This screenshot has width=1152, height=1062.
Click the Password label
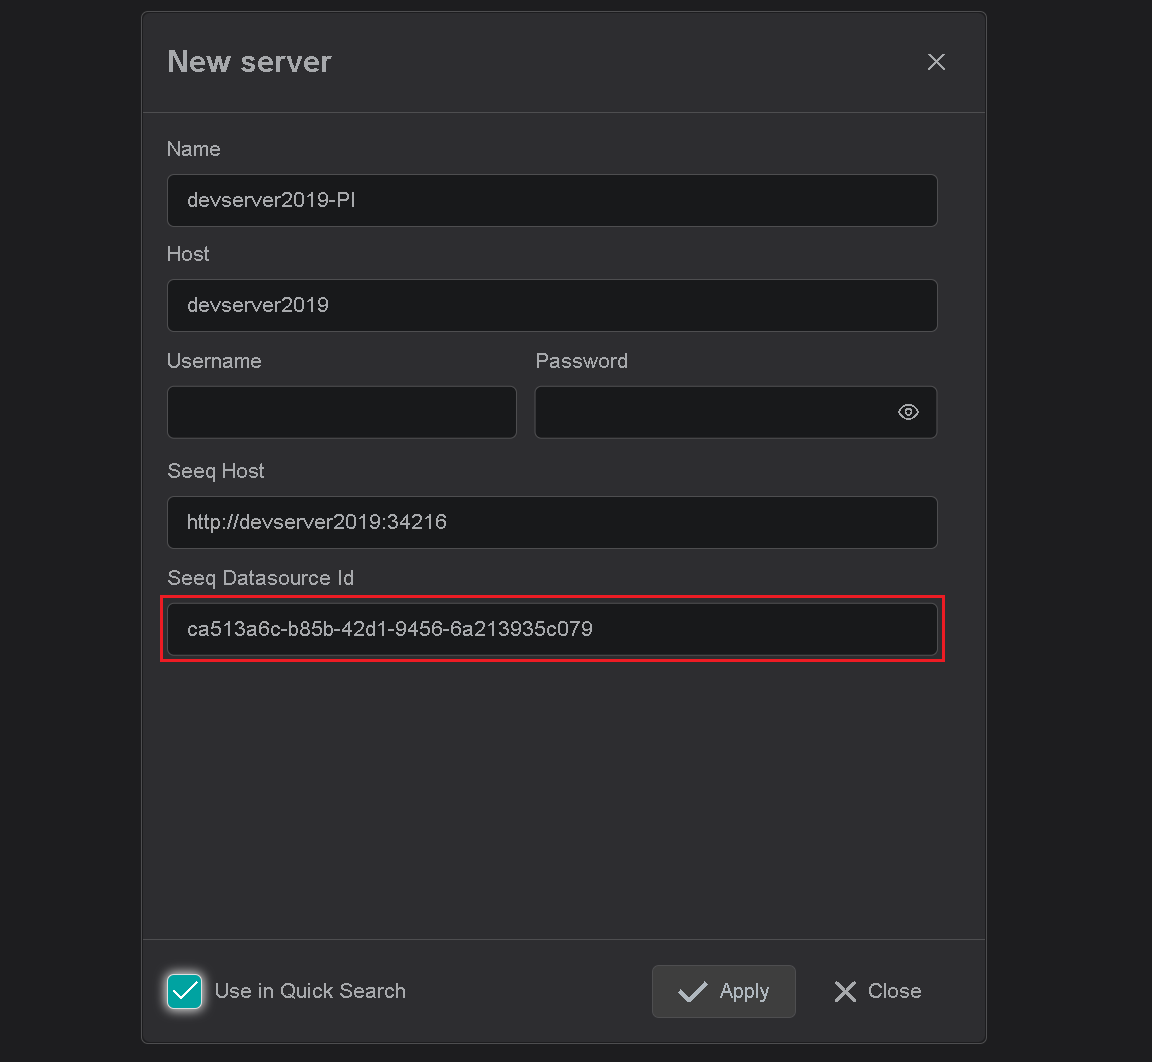(582, 361)
